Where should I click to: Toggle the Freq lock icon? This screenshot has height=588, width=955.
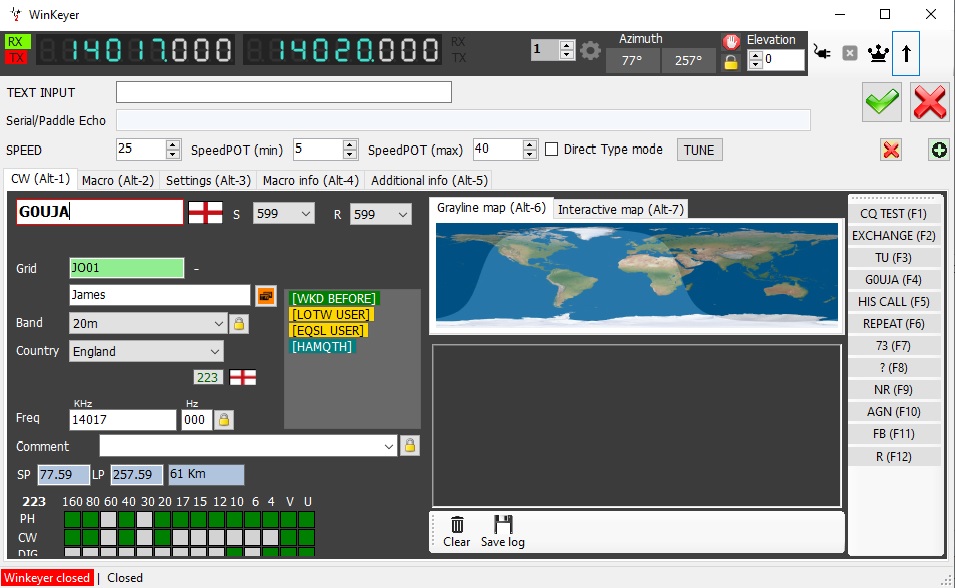click(x=224, y=420)
